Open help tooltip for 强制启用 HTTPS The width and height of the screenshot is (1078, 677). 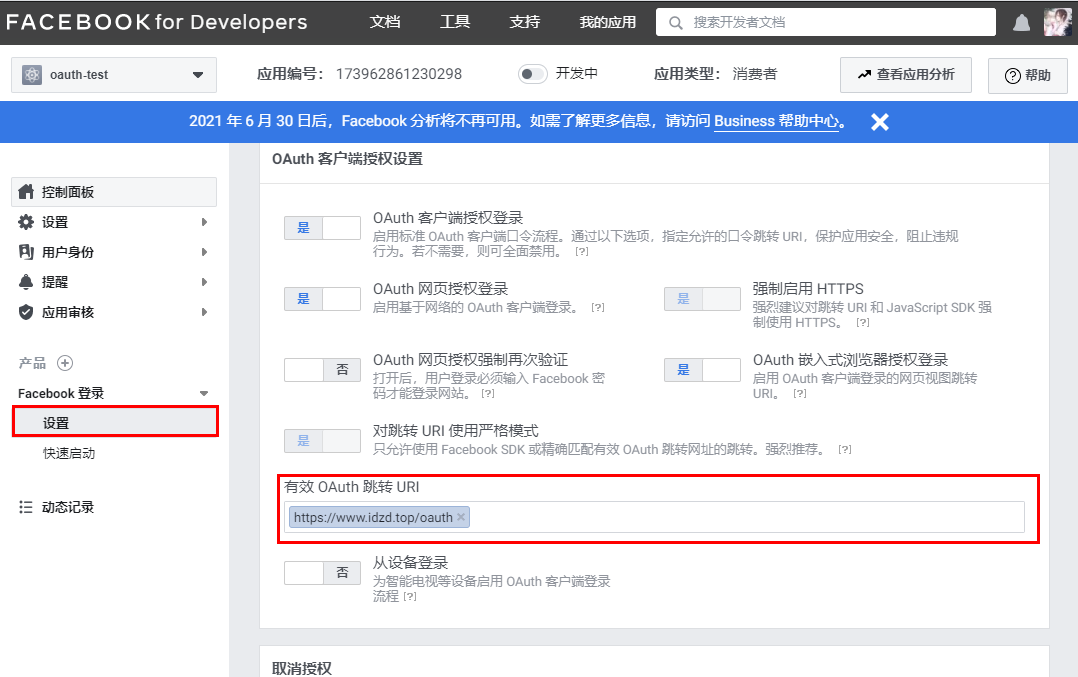pyautogui.click(x=863, y=322)
